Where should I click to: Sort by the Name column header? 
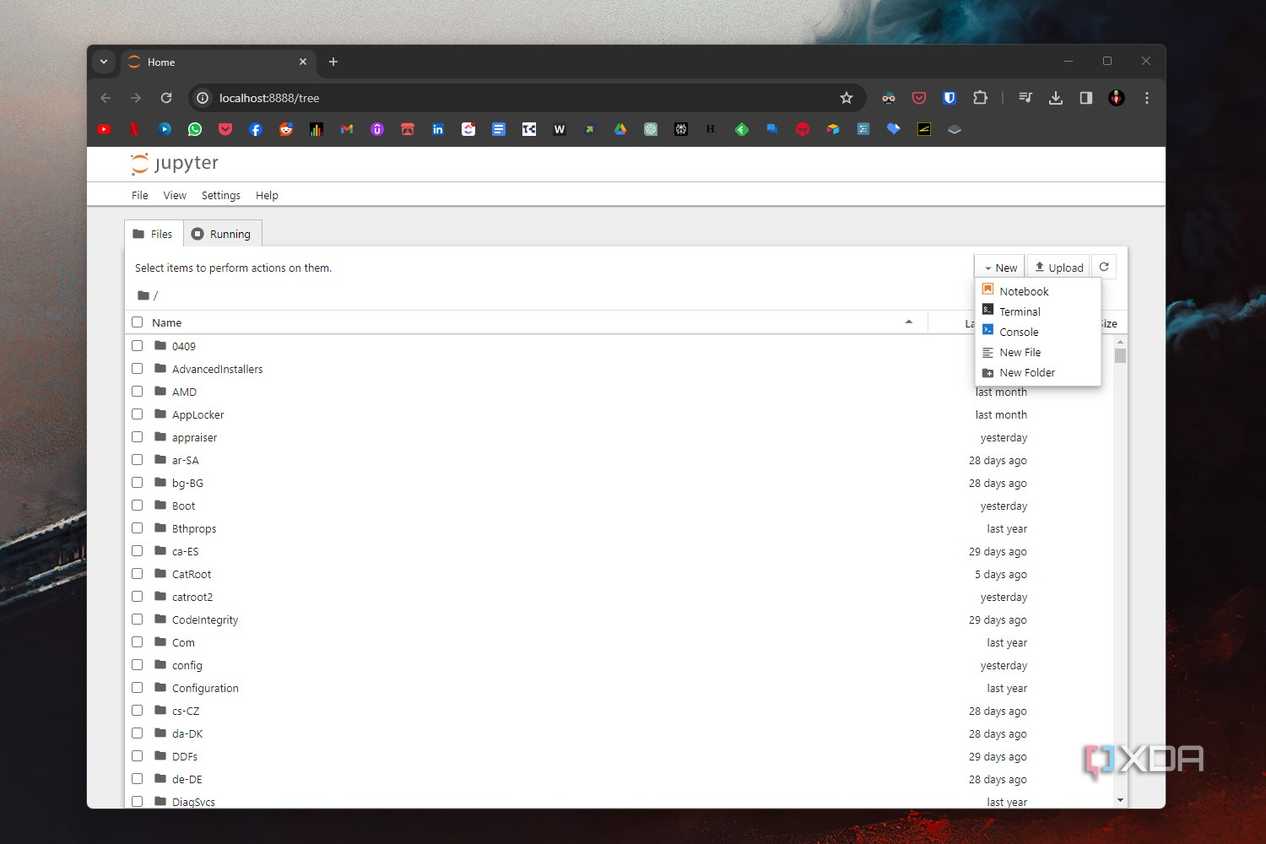tap(167, 322)
